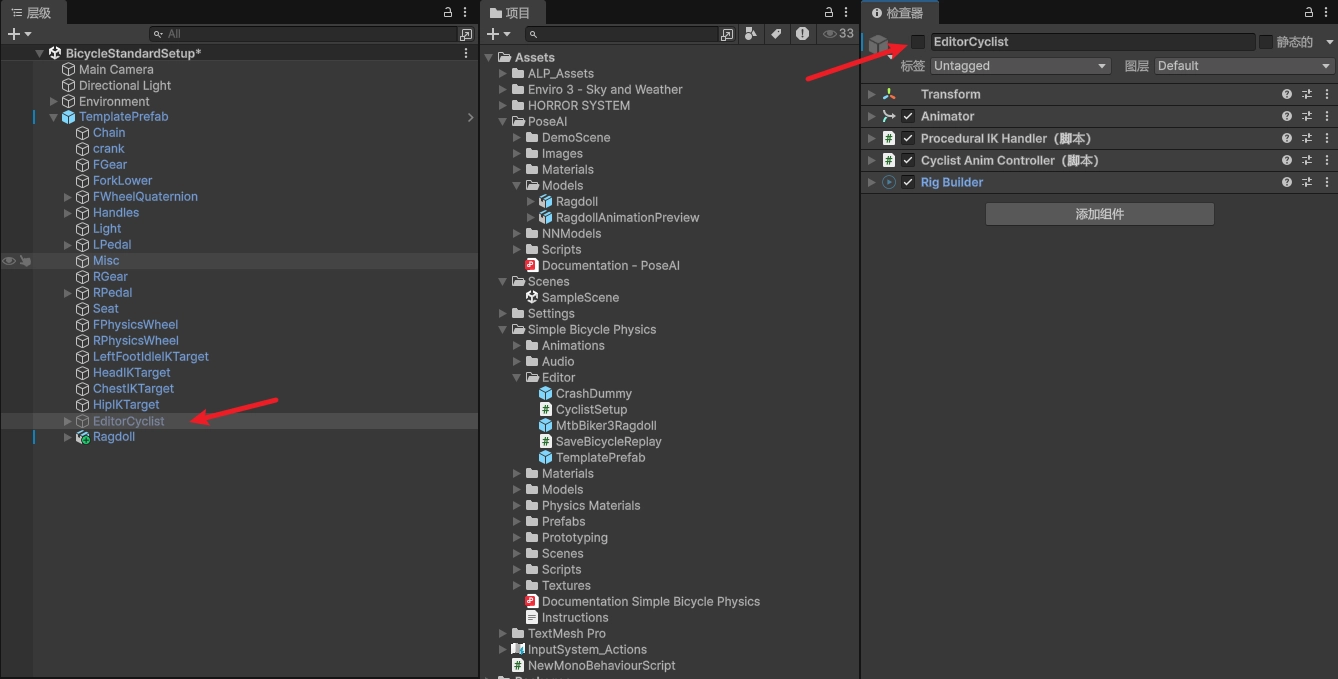Toggle visibility eye for Misc object
The height and width of the screenshot is (679, 1338).
[x=9, y=261]
